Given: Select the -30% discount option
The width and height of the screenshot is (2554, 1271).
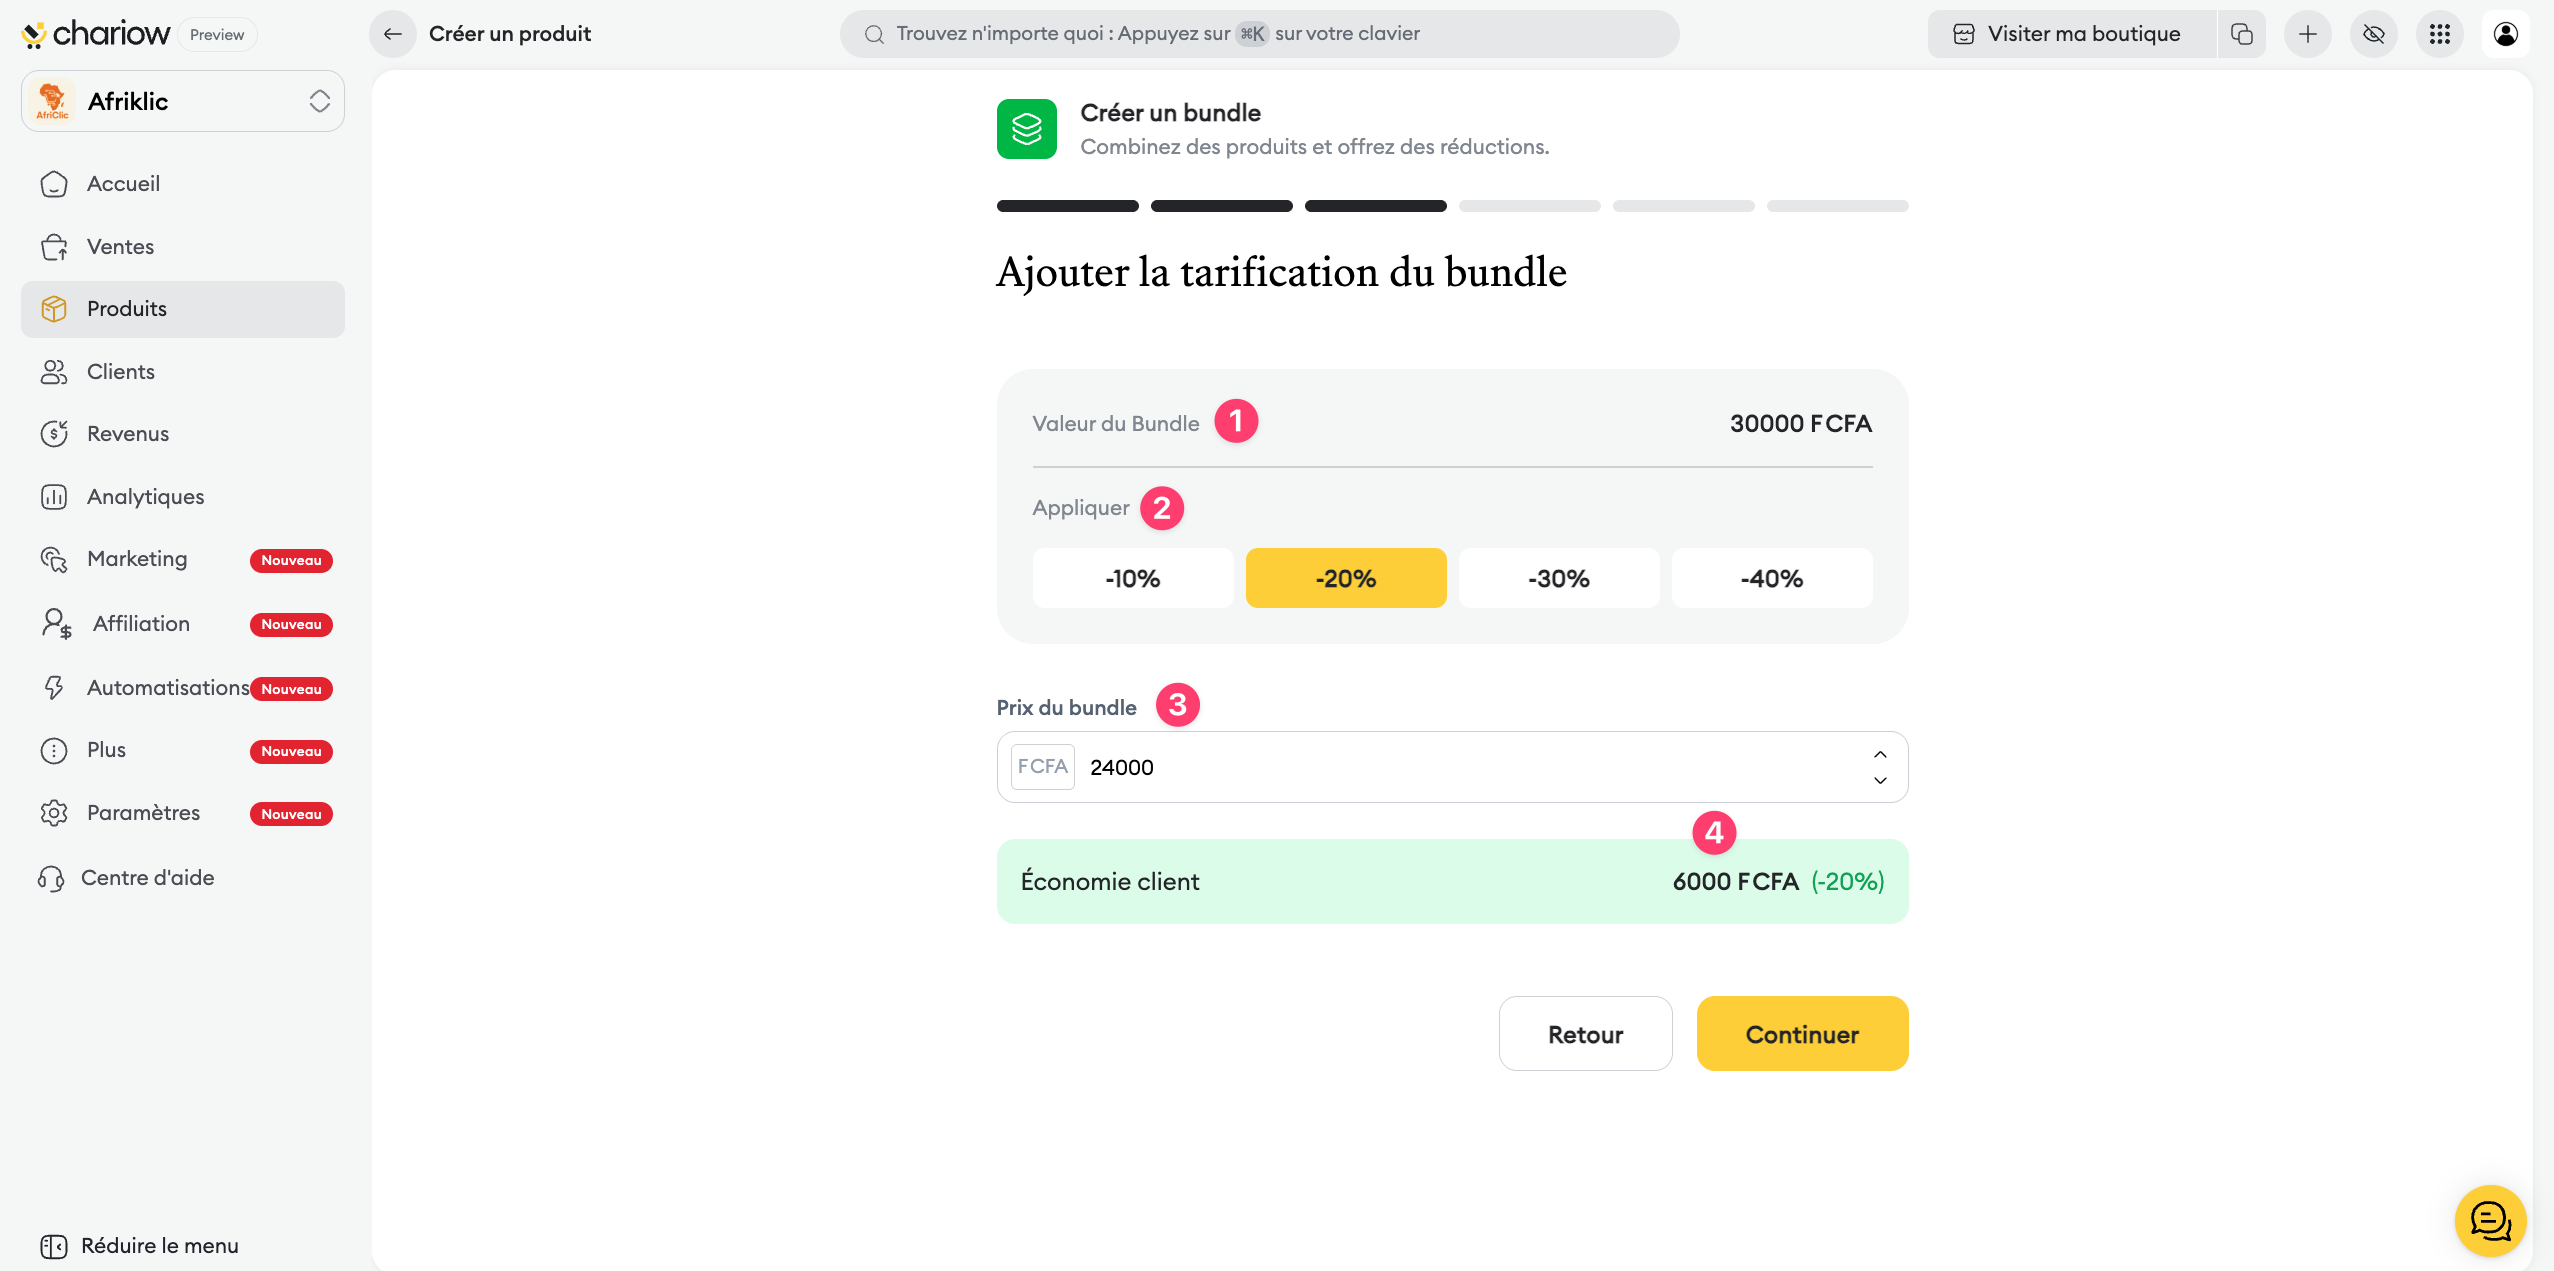Looking at the screenshot, I should tap(1558, 578).
